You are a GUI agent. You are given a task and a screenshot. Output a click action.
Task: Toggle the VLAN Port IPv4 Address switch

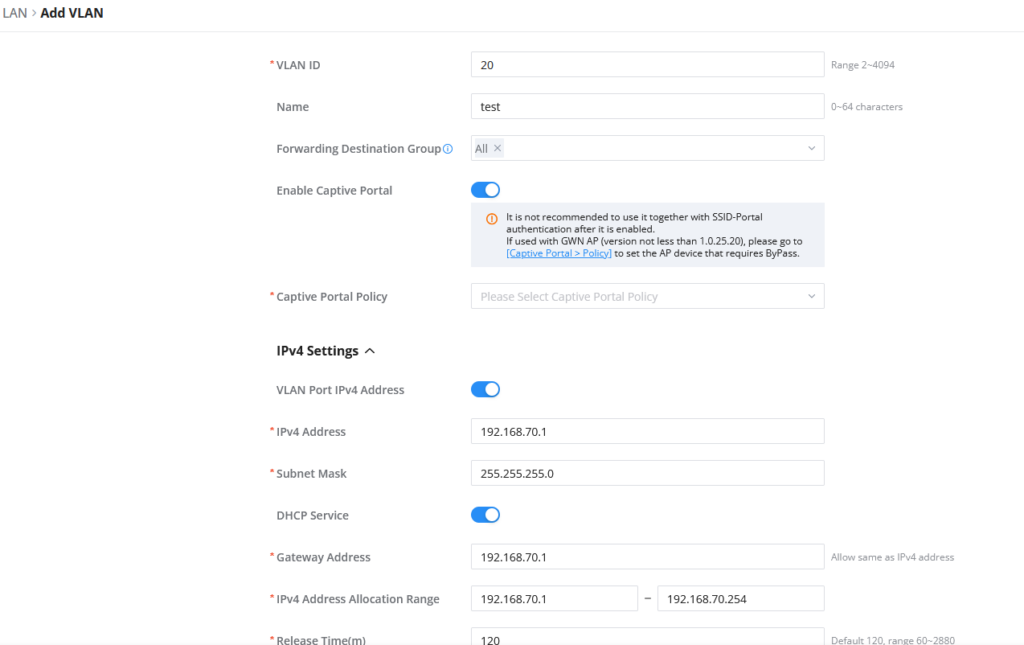click(485, 390)
